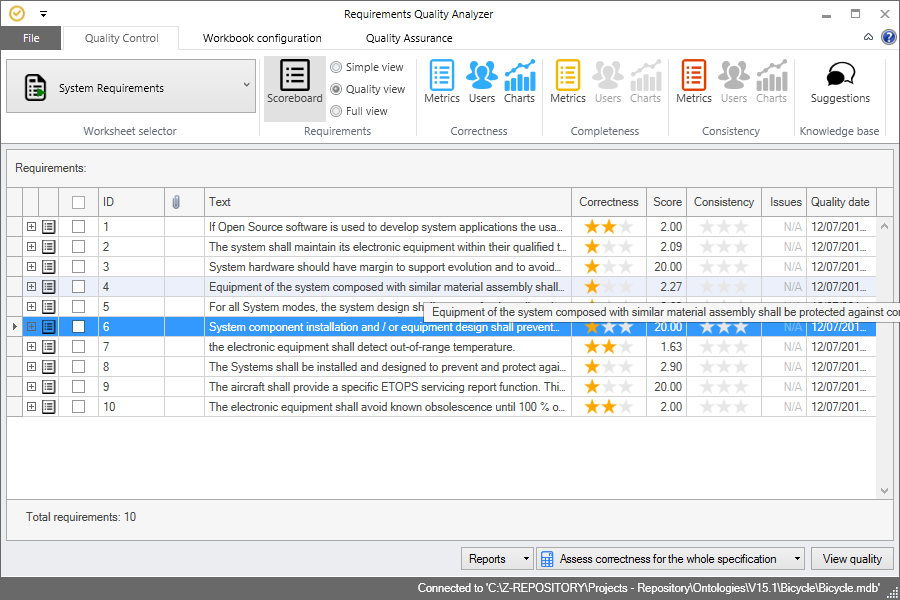Viewport: 900px width, 600px height.
Task: Check the checkbox for requirement 1
Action: point(79,227)
